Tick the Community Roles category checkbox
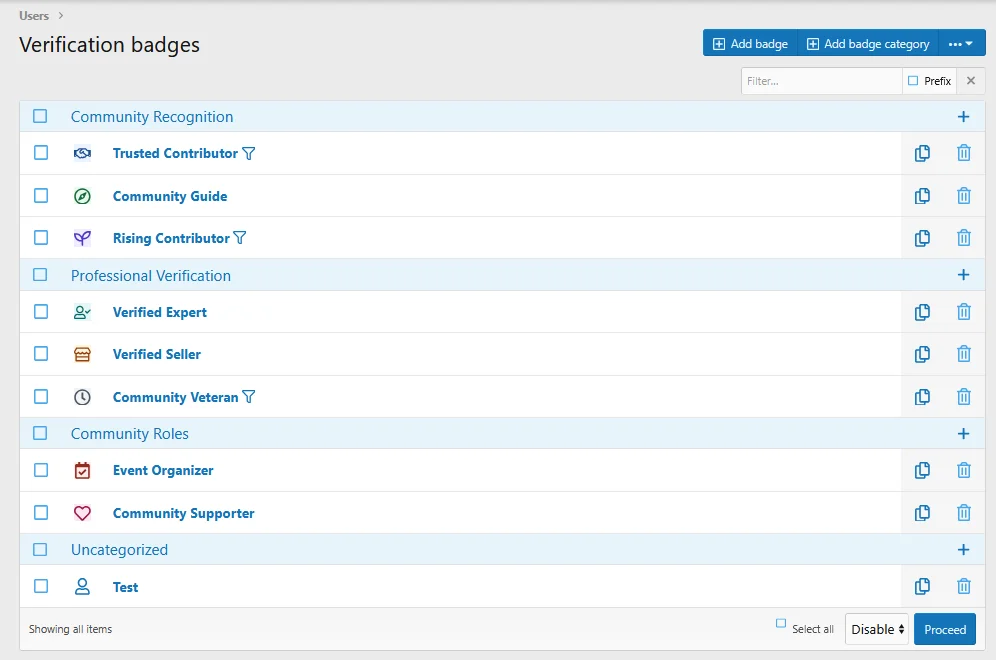Image resolution: width=996 pixels, height=660 pixels. [x=40, y=433]
